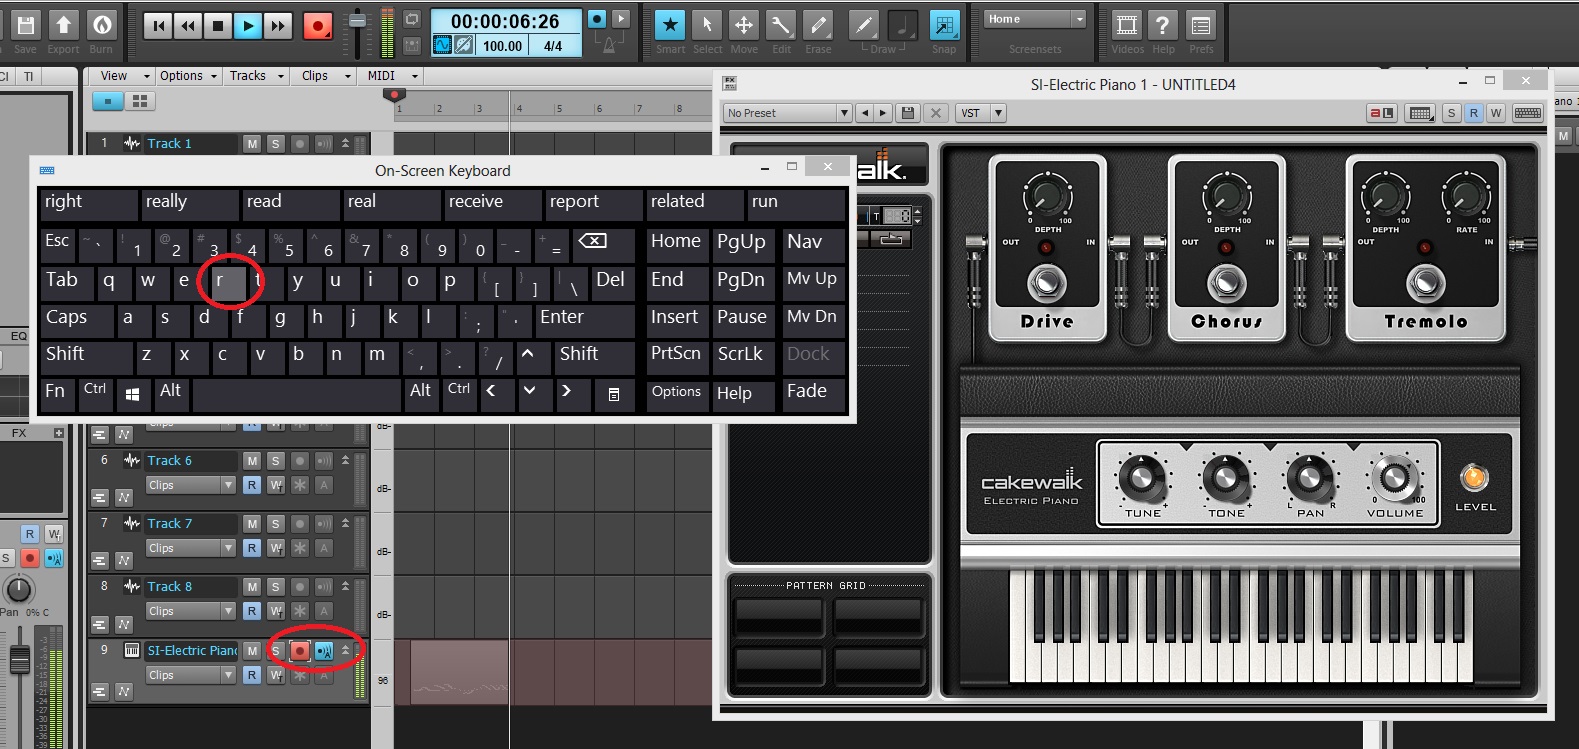
Task: Click the Save icon in the toolbar
Action: coord(25,25)
